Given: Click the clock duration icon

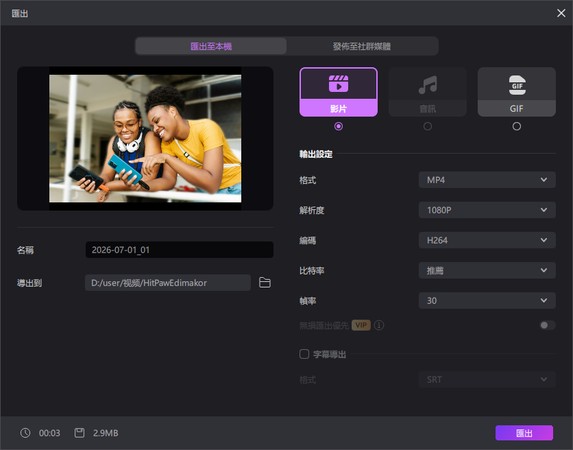Looking at the screenshot, I should point(25,433).
